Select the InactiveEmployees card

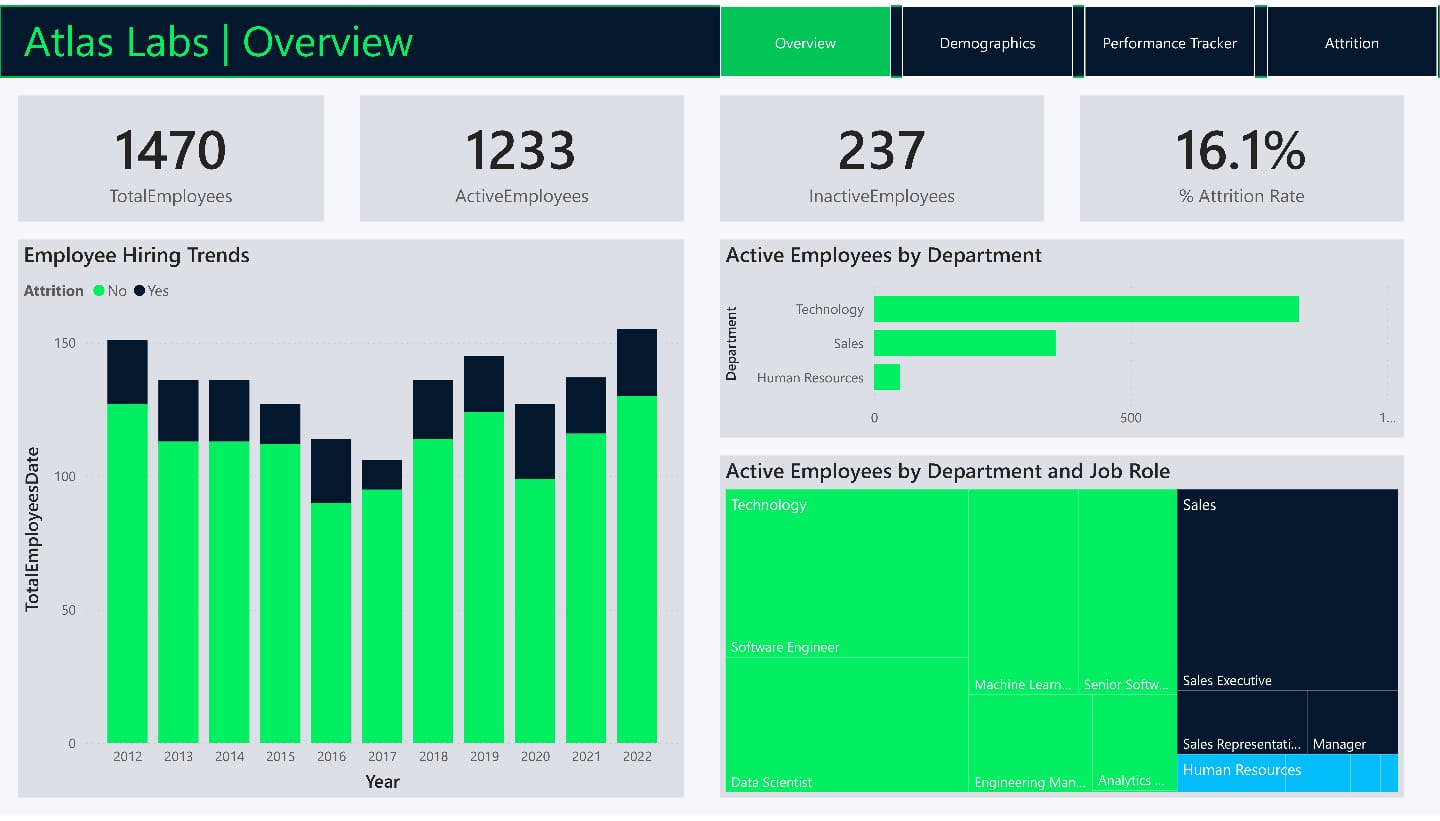point(881,158)
